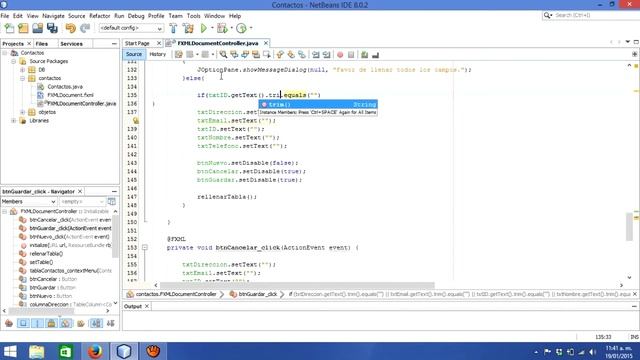Switch to the Start Page tab
This screenshot has width=640, height=360.
pos(137,43)
